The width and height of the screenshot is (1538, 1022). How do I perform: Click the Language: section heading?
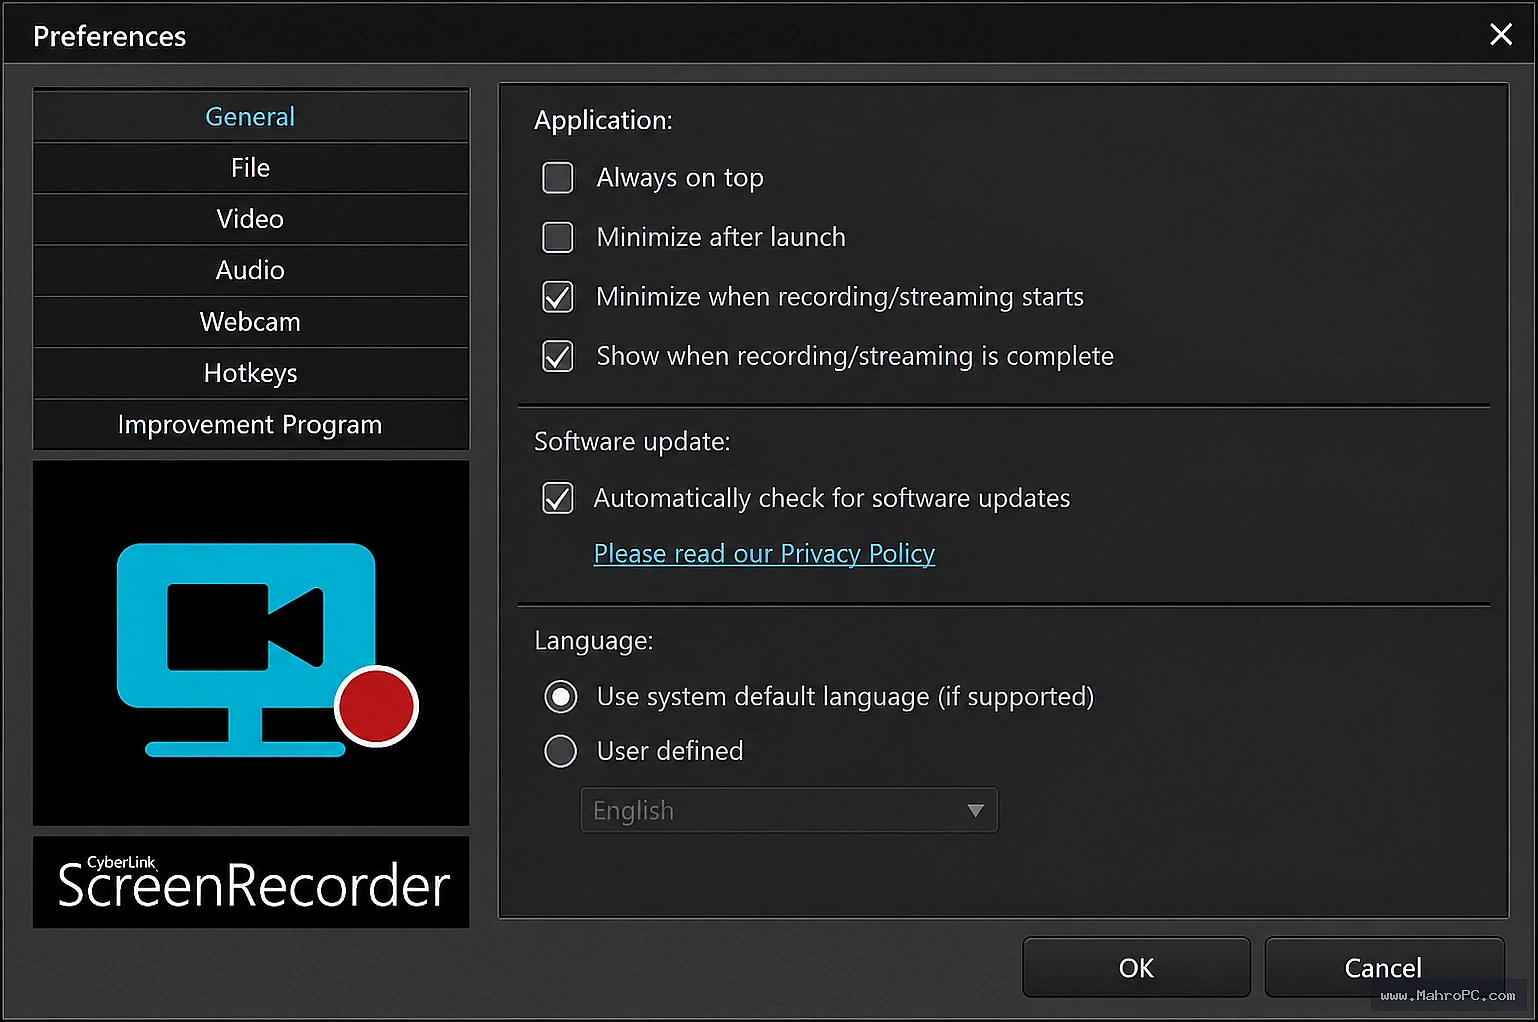(594, 641)
